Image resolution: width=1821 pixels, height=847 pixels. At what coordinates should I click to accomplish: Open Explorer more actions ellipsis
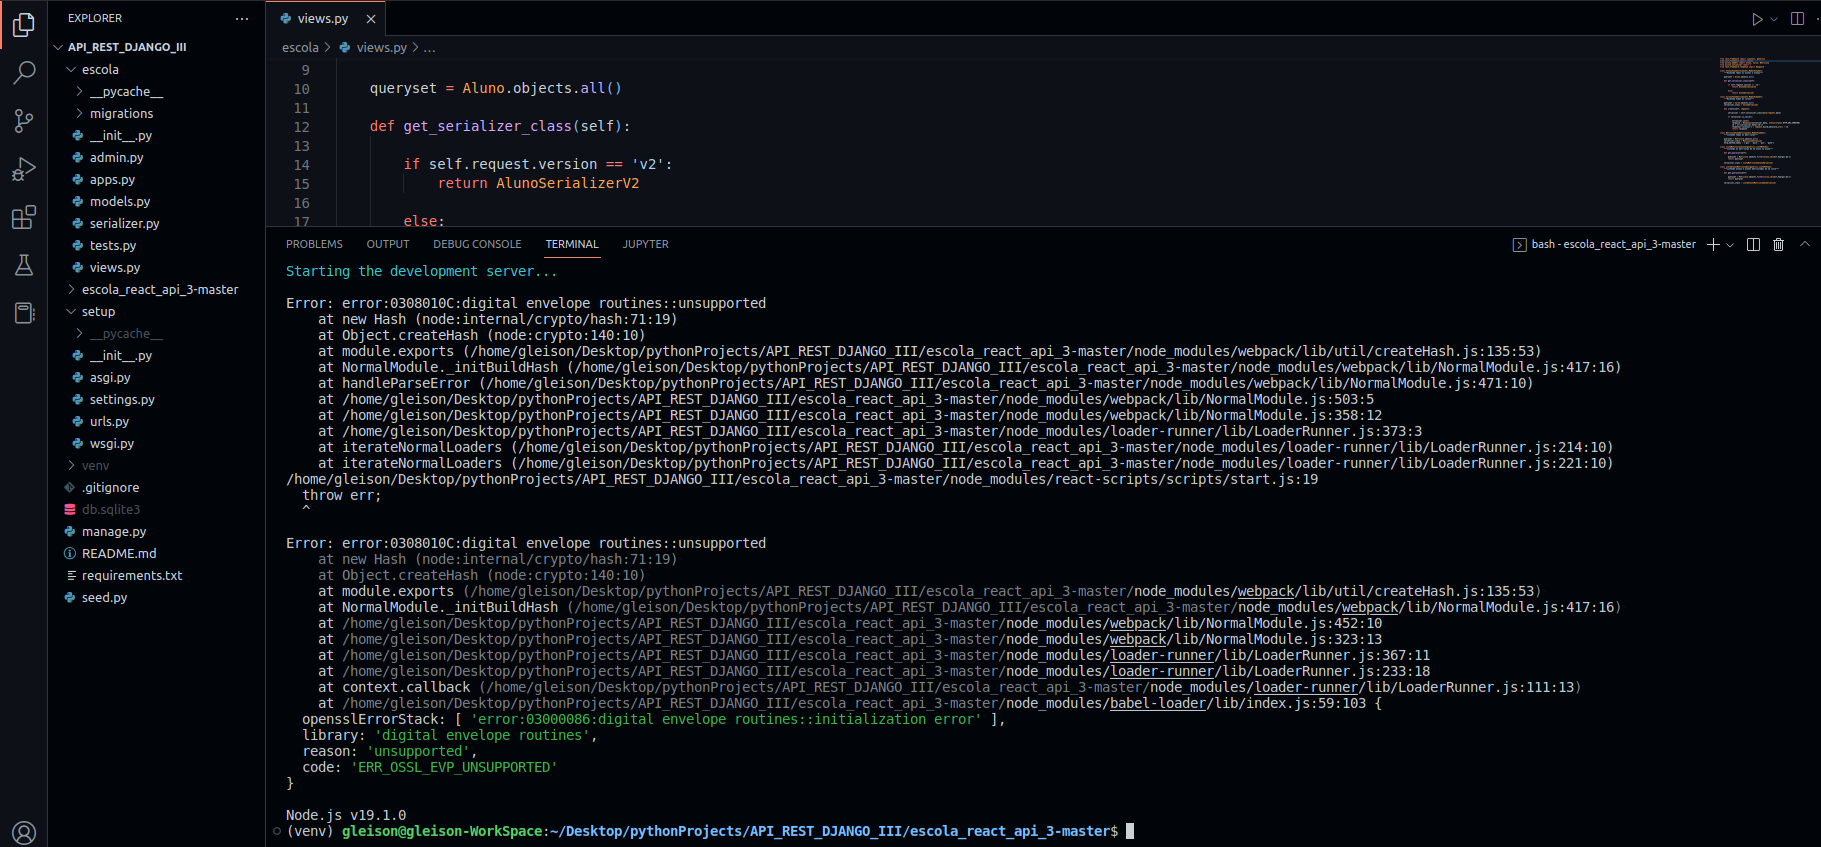(x=242, y=18)
